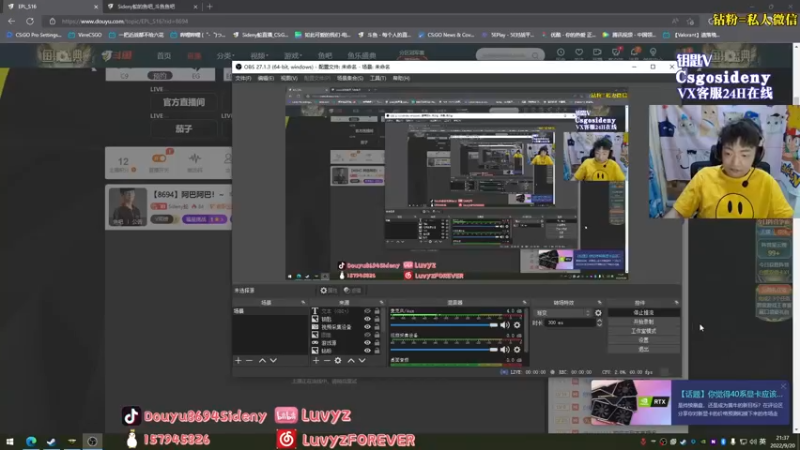Lock the 视频采集设备 source
Viewport: 800px width, 450px height.
tap(377, 327)
